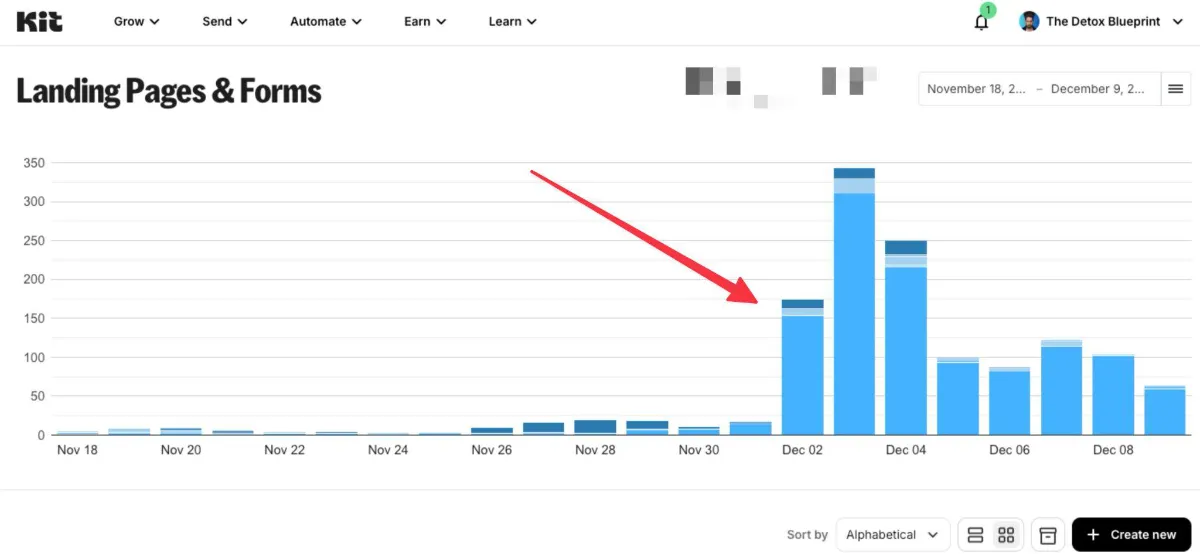This screenshot has width=1200, height=554.
Task: Show archived landing pages and forms
Action: coord(1047,535)
